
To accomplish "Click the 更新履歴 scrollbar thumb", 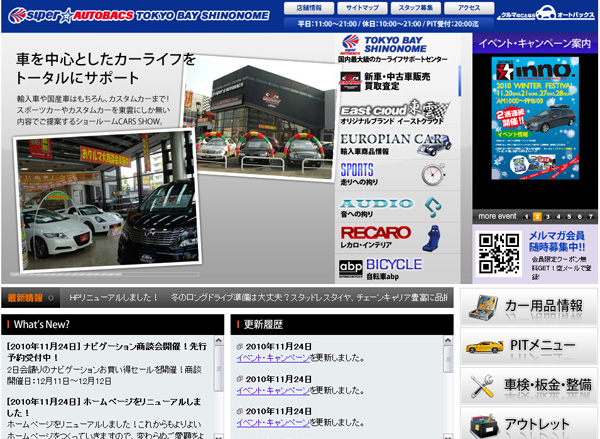I will (448, 359).
